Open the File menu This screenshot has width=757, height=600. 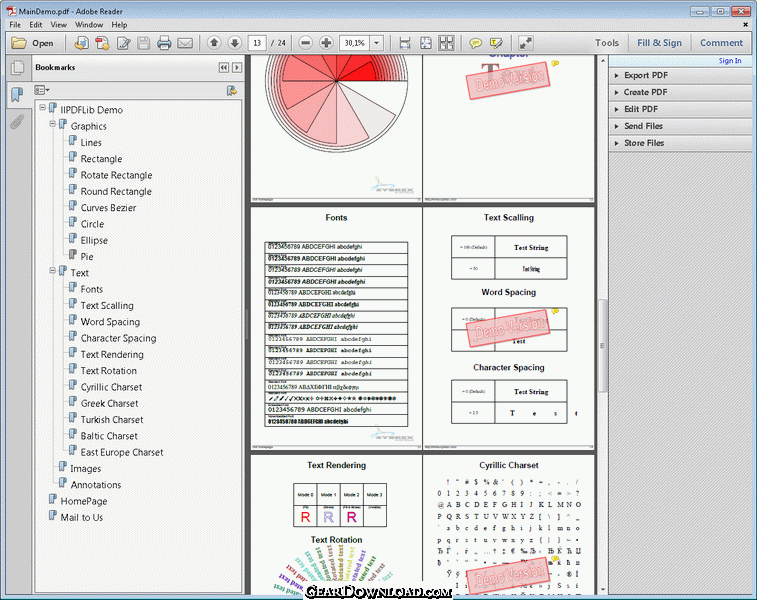(15, 25)
